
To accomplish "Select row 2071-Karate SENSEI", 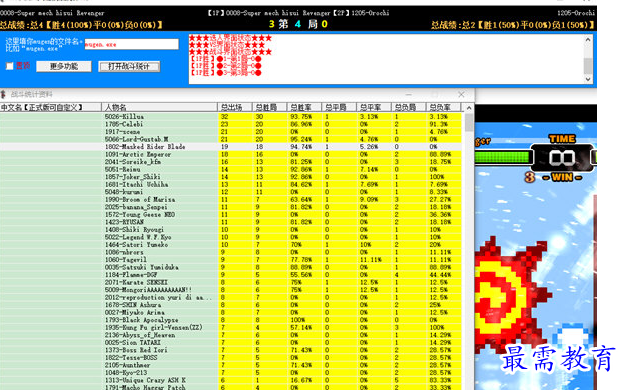I will [231, 283].
